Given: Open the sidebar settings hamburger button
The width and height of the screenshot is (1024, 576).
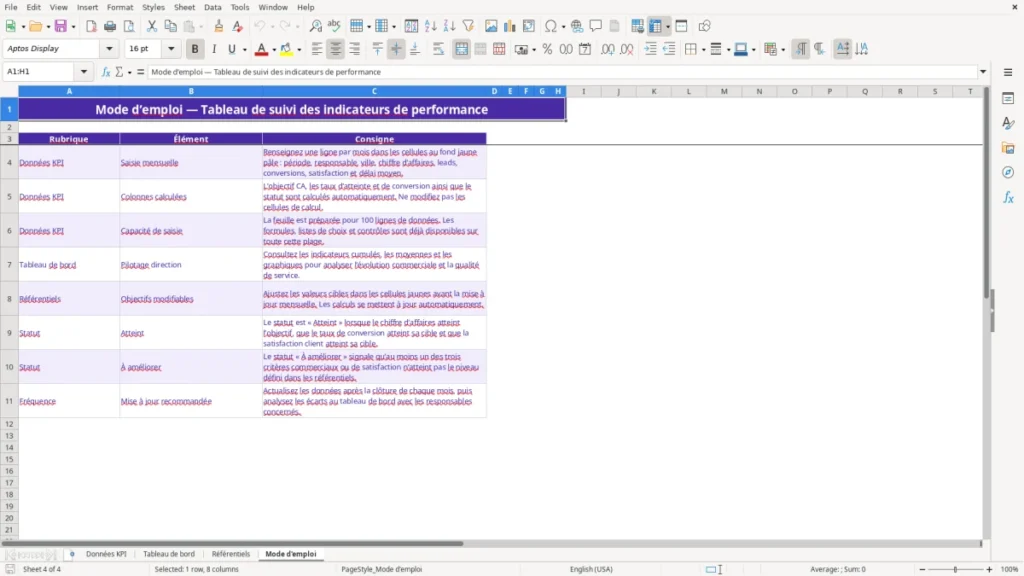Looking at the screenshot, I should click(1008, 72).
